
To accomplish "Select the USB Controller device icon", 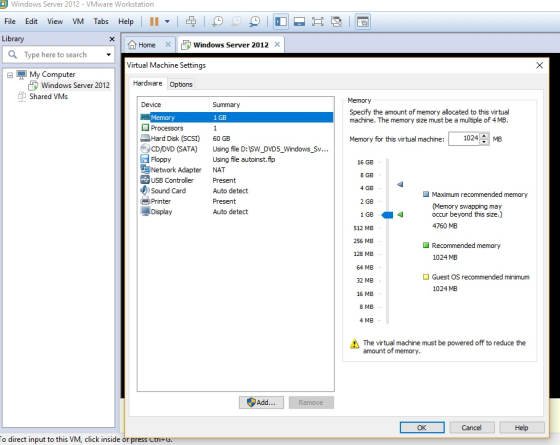I will pos(145,180).
